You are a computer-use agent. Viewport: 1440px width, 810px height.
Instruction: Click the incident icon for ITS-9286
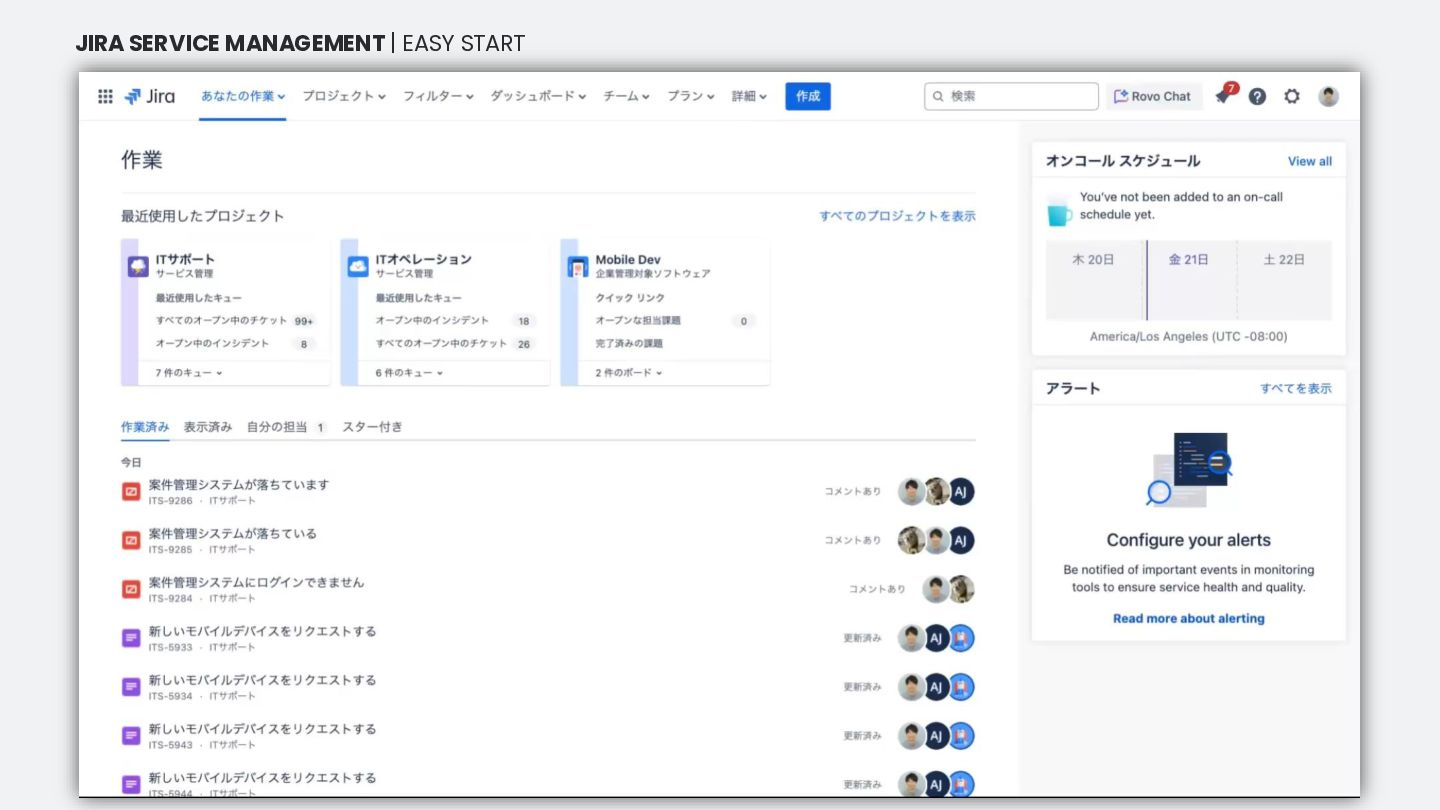click(131, 491)
